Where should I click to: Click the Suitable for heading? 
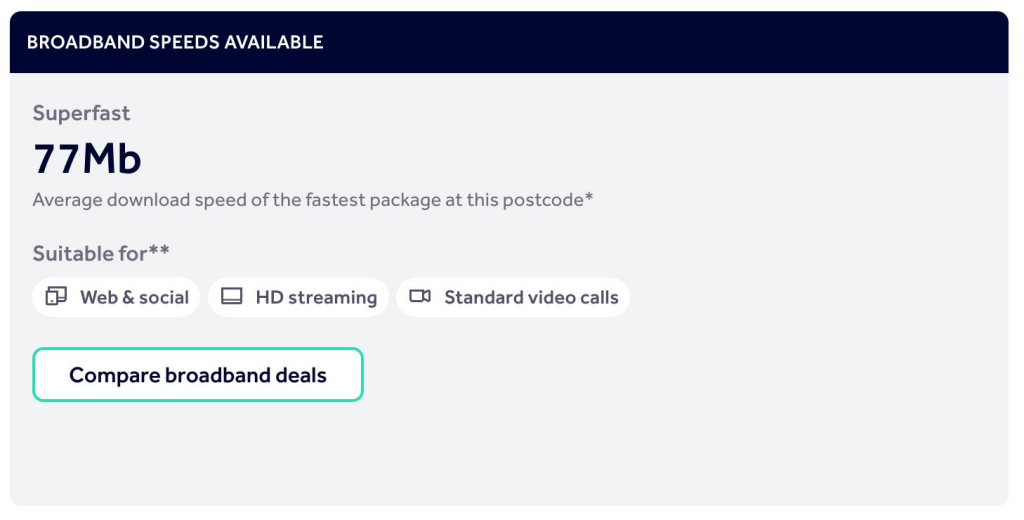[101, 253]
